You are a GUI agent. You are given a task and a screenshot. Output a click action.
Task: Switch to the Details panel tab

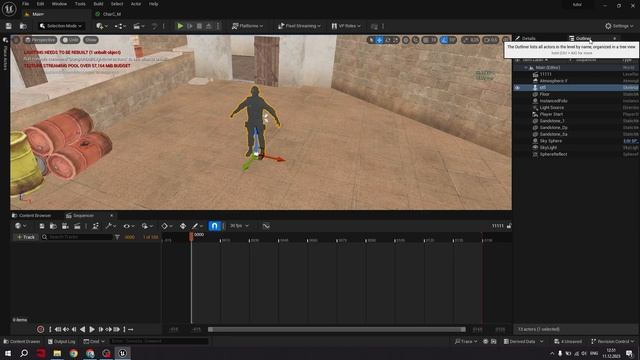click(x=526, y=38)
